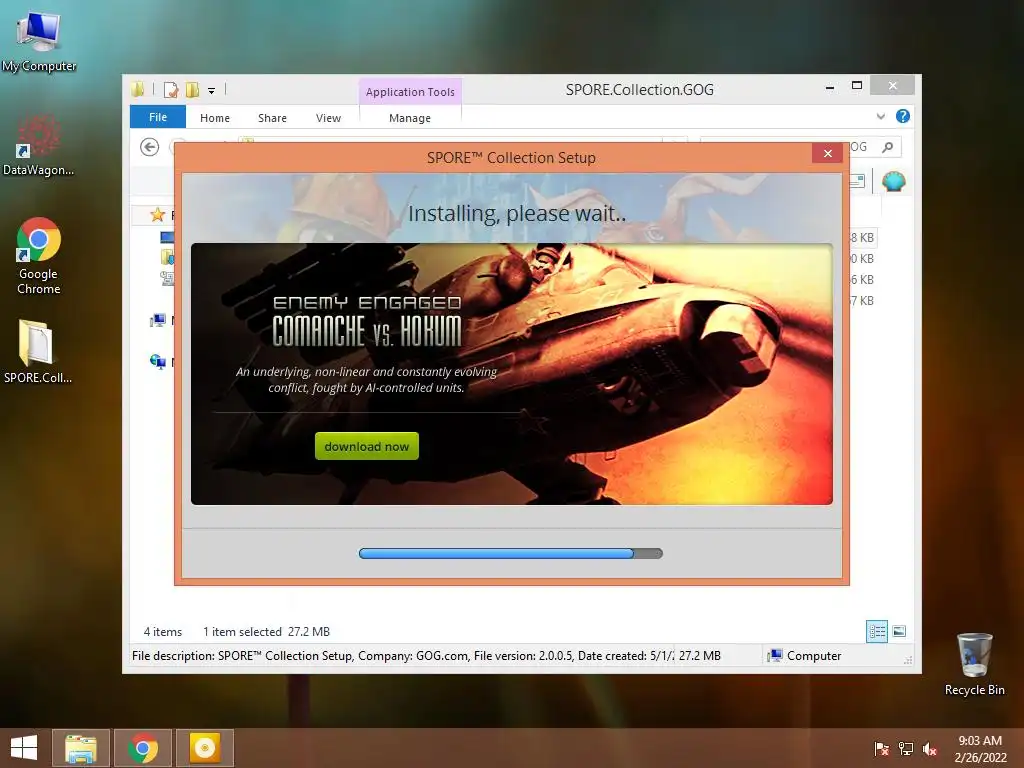Click the green download now button

[366, 446]
